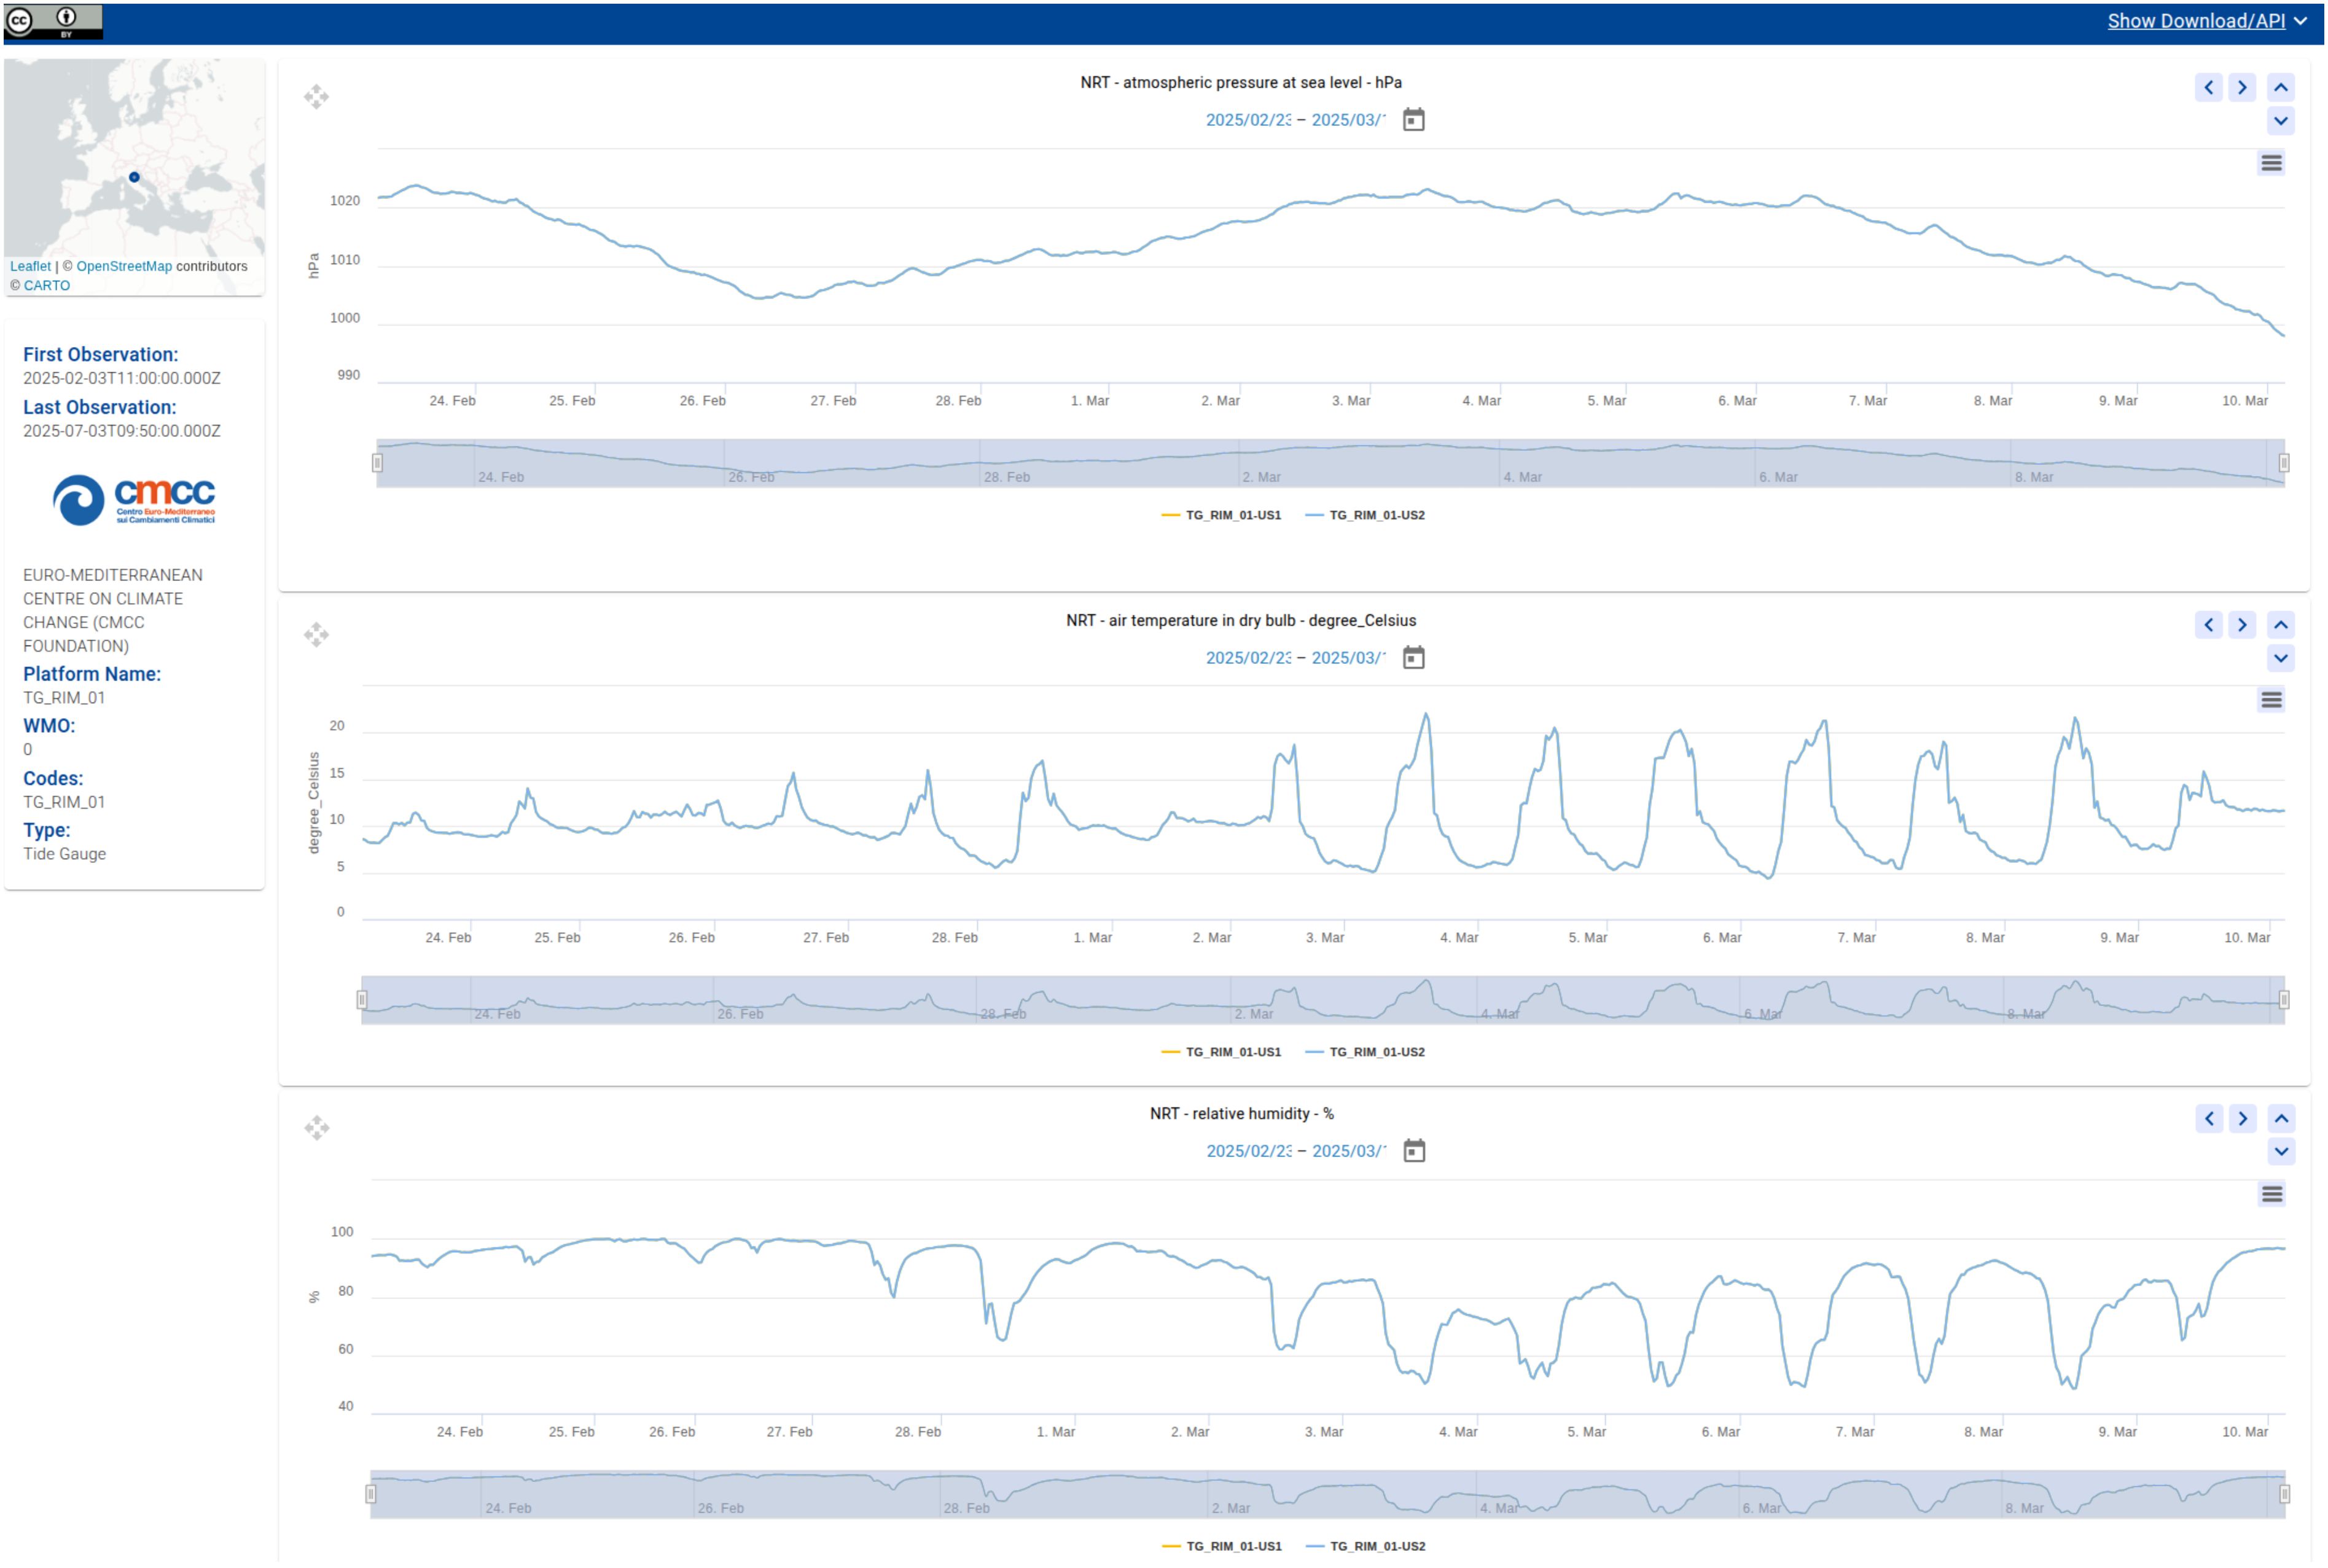
Task: Go to previous period on air temperature chart
Action: [x=2208, y=625]
